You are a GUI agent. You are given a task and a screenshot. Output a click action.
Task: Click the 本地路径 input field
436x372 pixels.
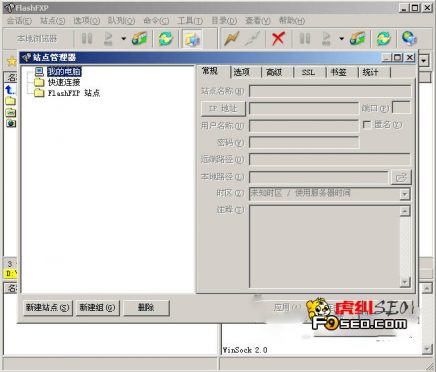pos(319,177)
